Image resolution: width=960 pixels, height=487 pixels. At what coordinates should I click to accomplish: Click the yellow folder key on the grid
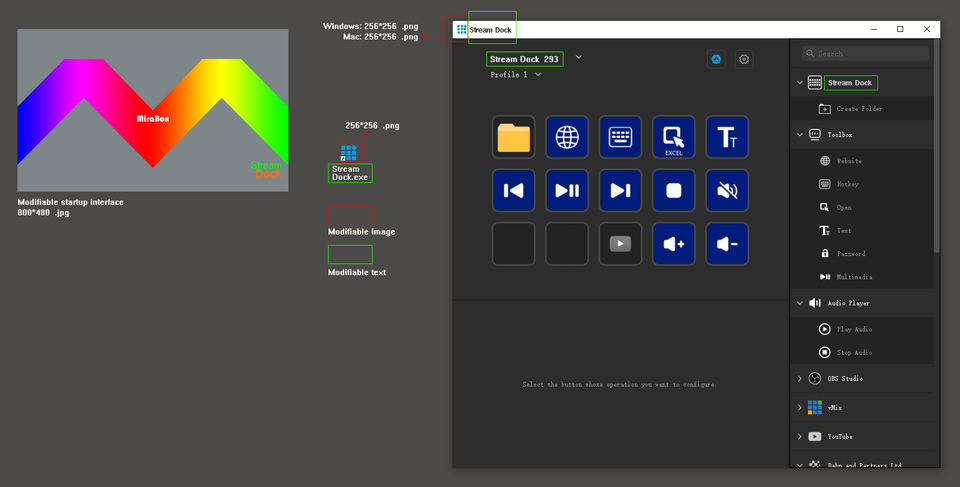[x=513, y=137]
